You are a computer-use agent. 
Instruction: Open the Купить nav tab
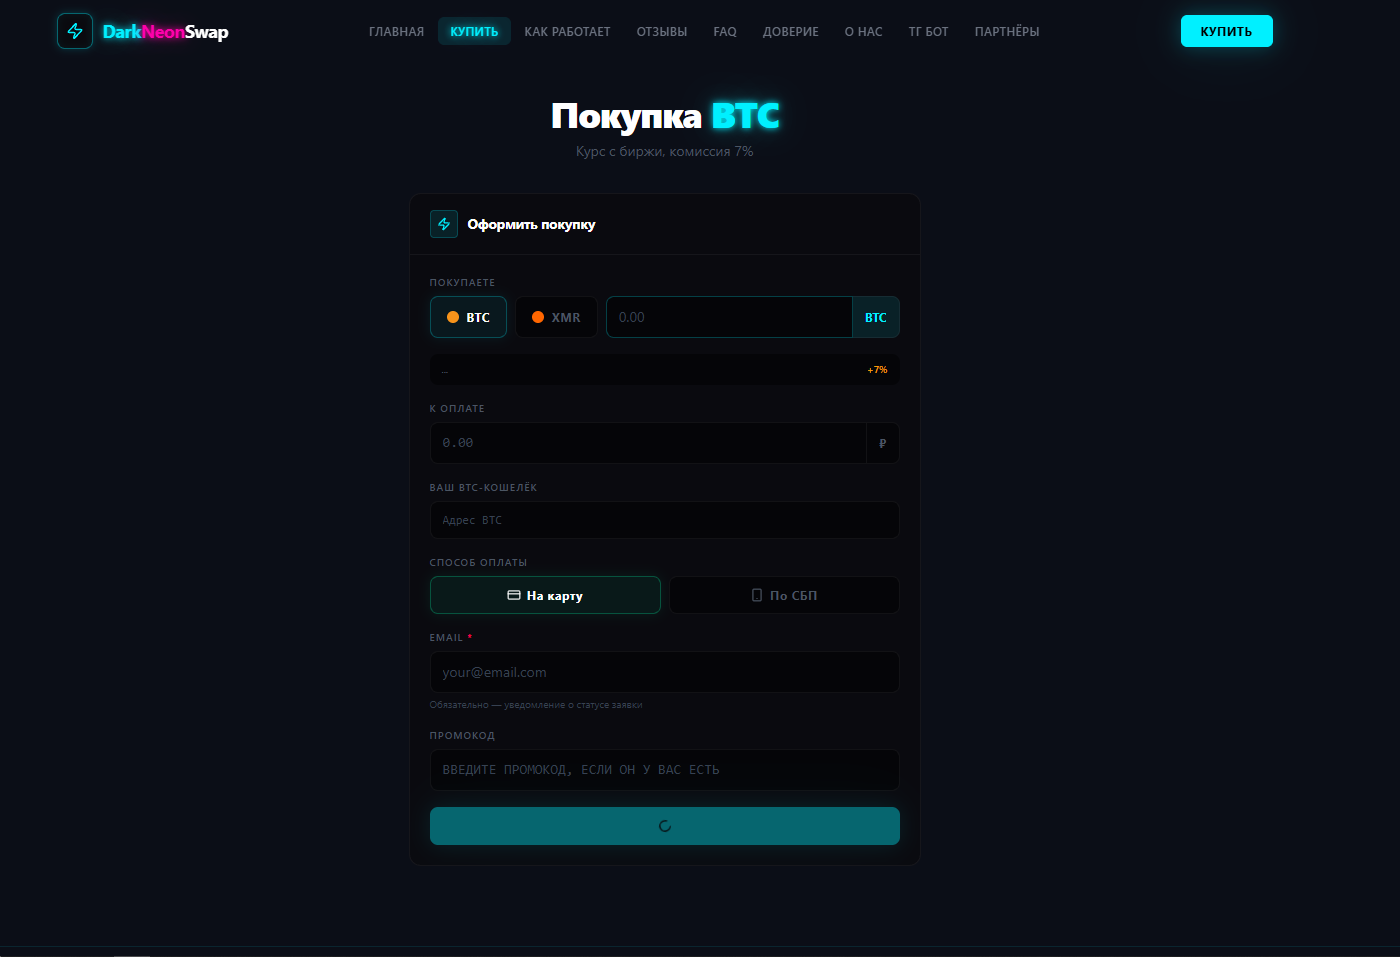474,32
